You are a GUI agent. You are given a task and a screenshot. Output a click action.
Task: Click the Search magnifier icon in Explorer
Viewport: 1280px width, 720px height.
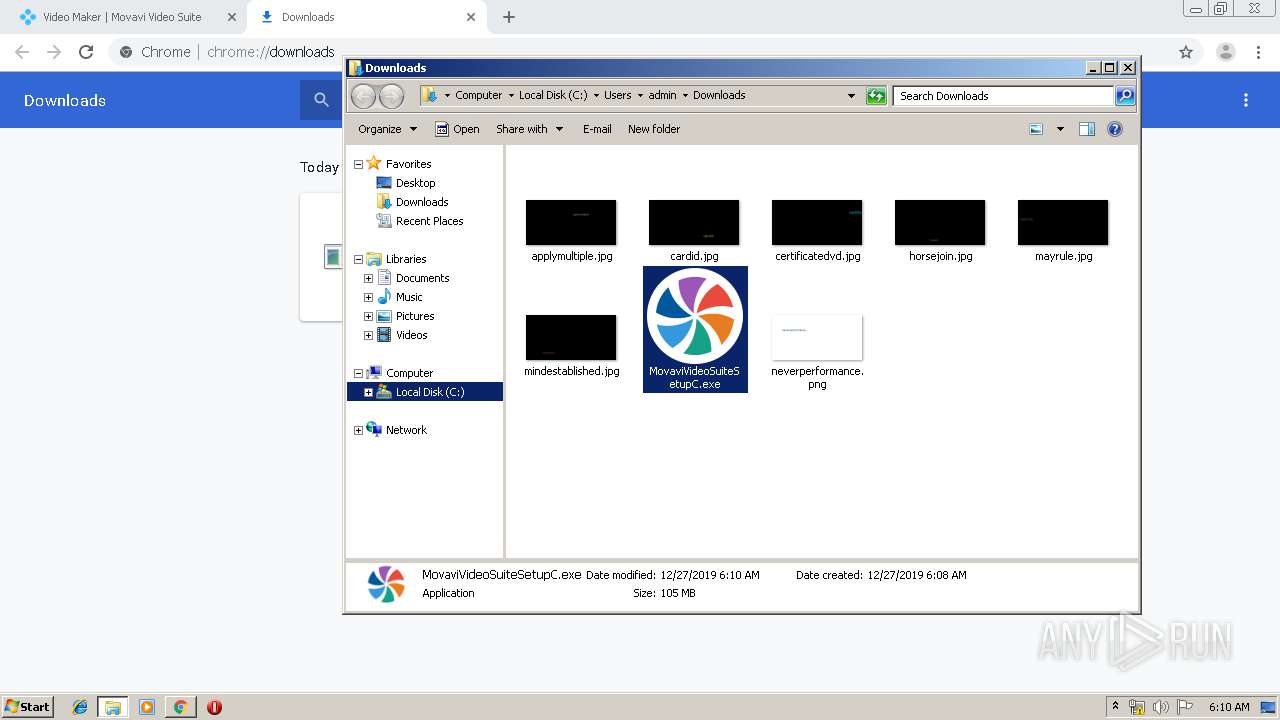1125,96
